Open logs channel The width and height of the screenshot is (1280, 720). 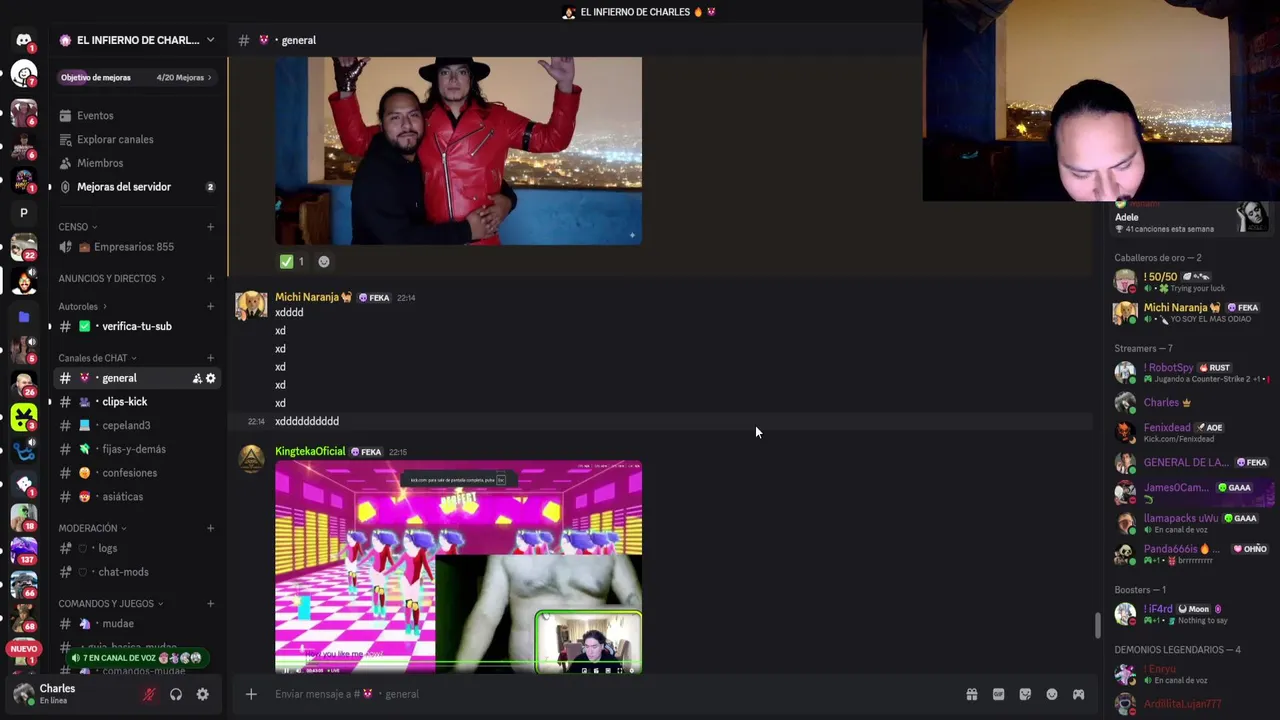[136, 548]
